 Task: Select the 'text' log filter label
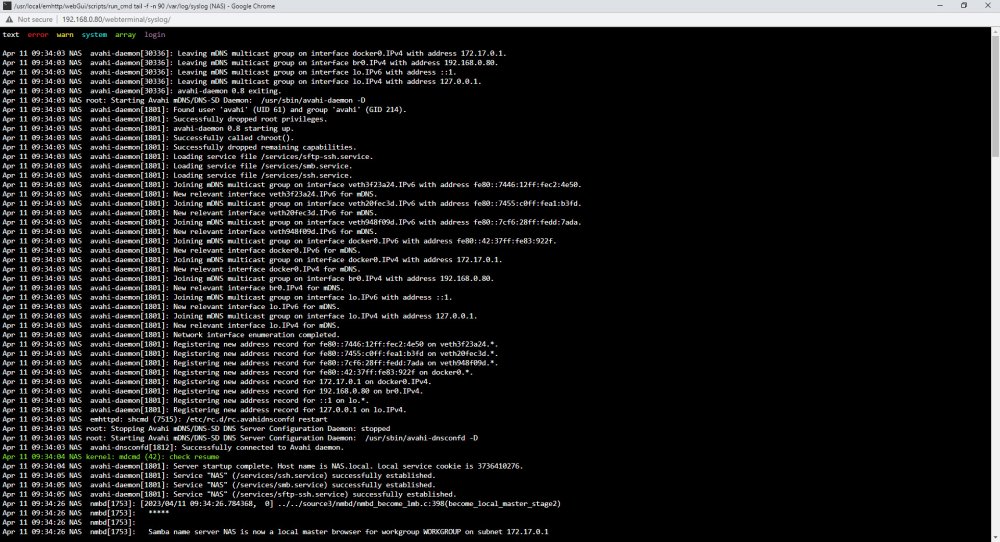(x=11, y=34)
